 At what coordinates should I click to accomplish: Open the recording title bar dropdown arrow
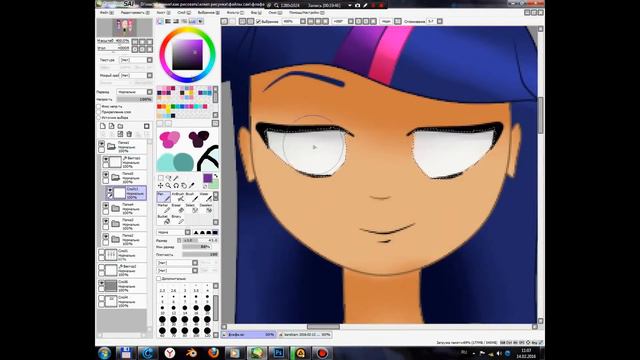coord(350,5)
